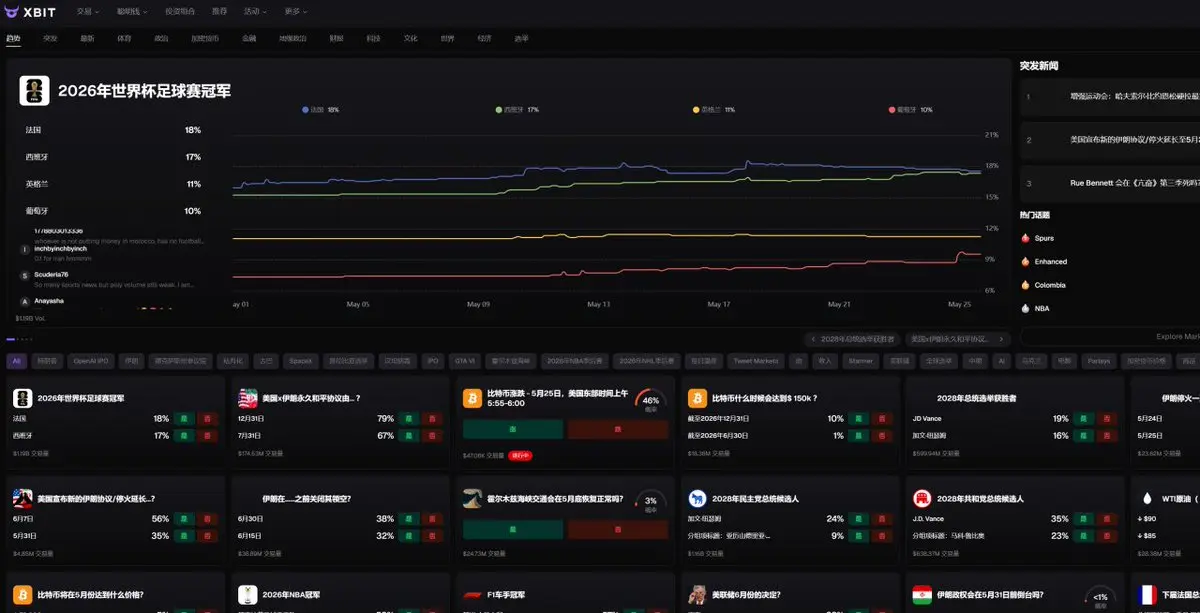Screen dimensions: 1200x613
Task: Click the XBIT logo in the header
Action: coord(30,12)
